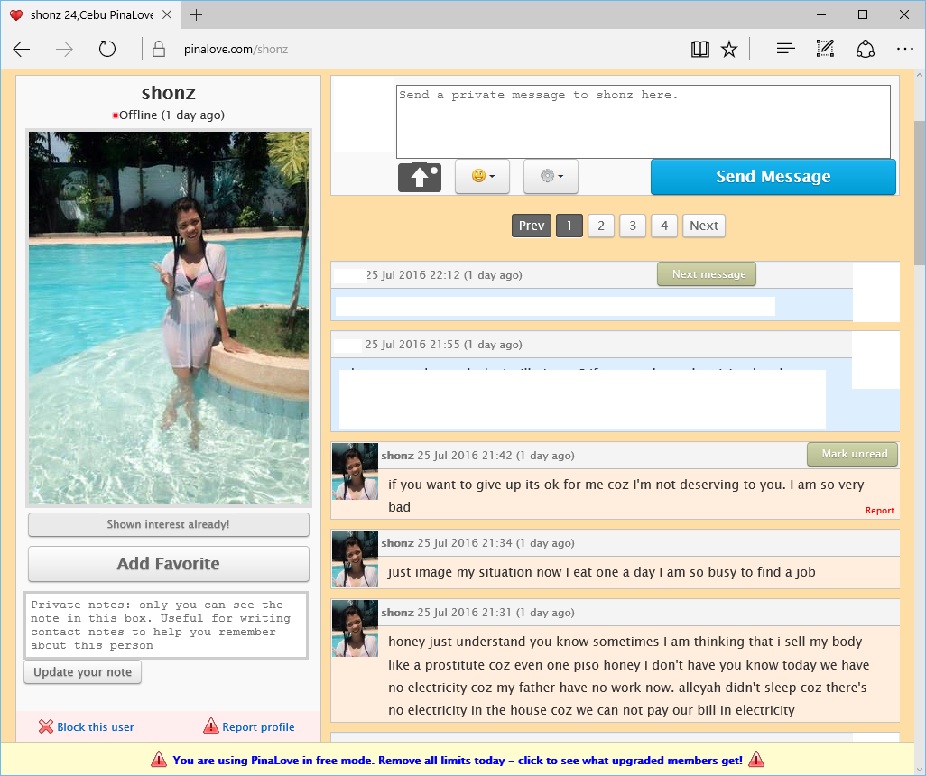Click the Add Favorite button
The image size is (926, 776).
click(168, 564)
